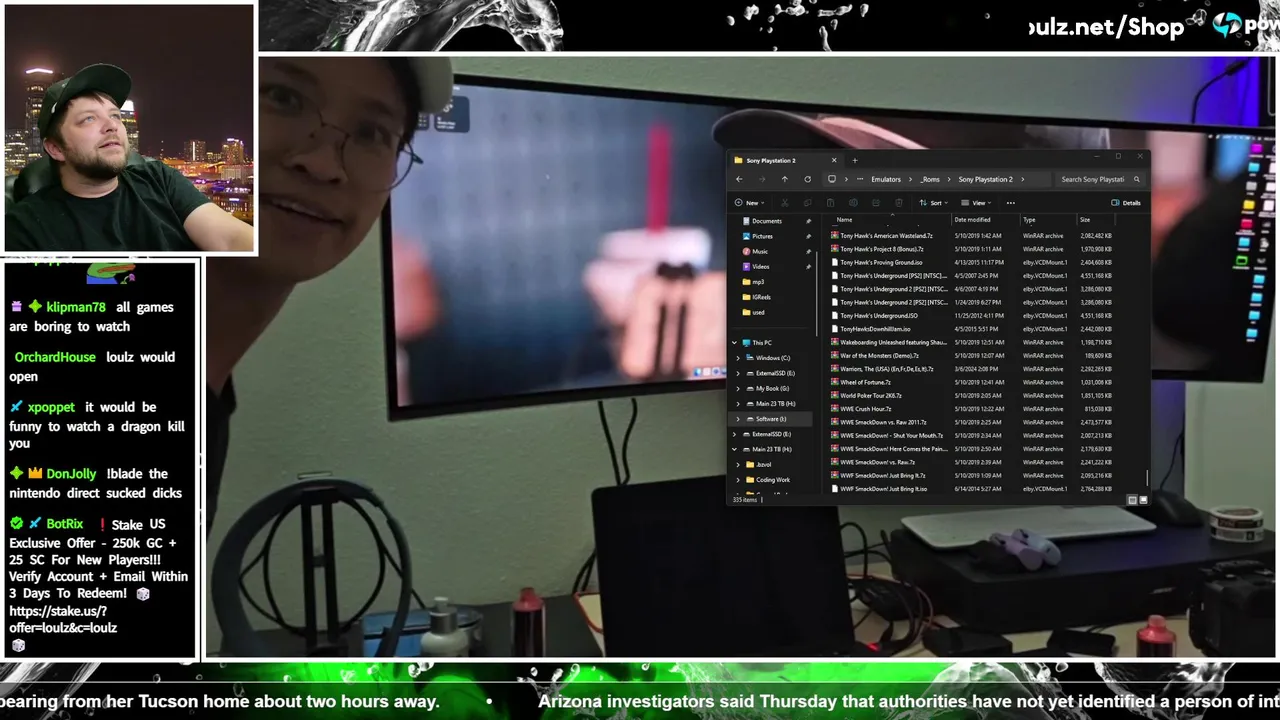The width and height of the screenshot is (1280, 720).
Task: Click the Cut scissors icon in toolbar
Action: [x=785, y=203]
